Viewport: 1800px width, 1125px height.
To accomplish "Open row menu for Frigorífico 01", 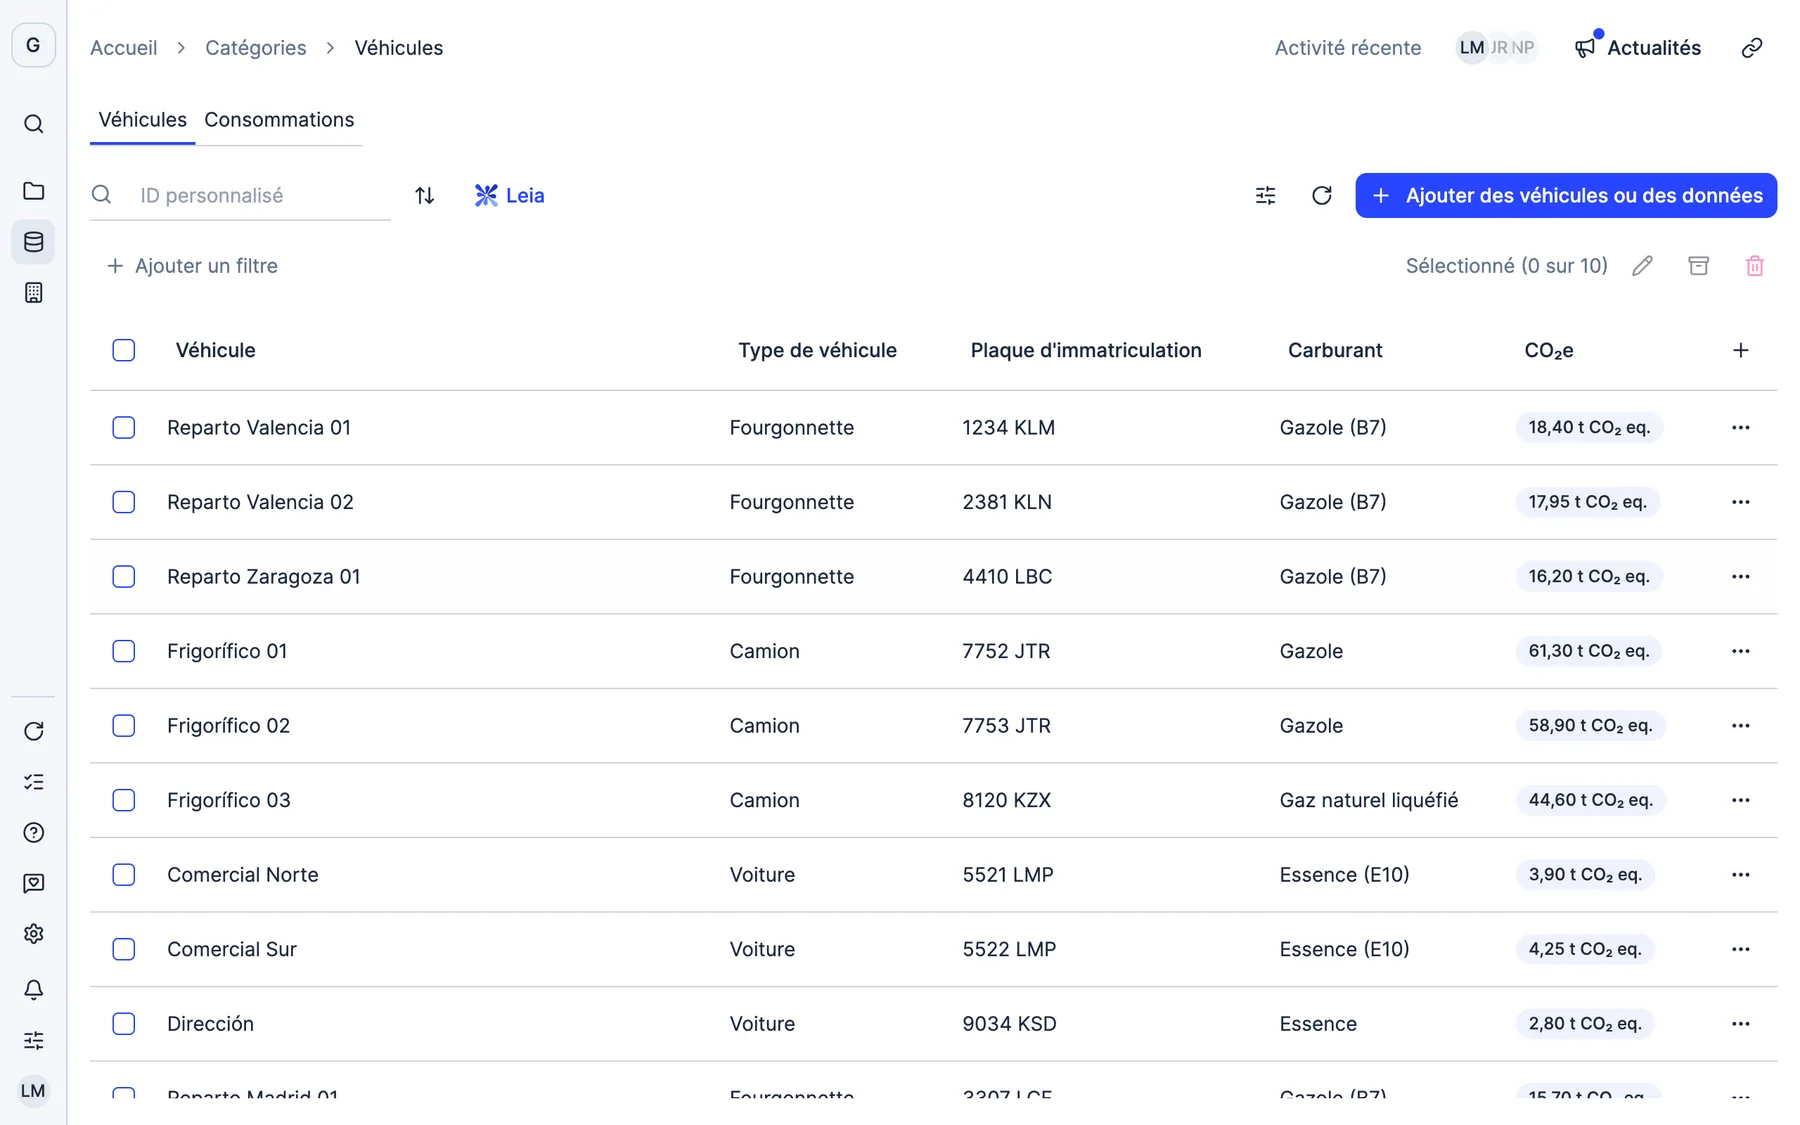I will [x=1740, y=651].
